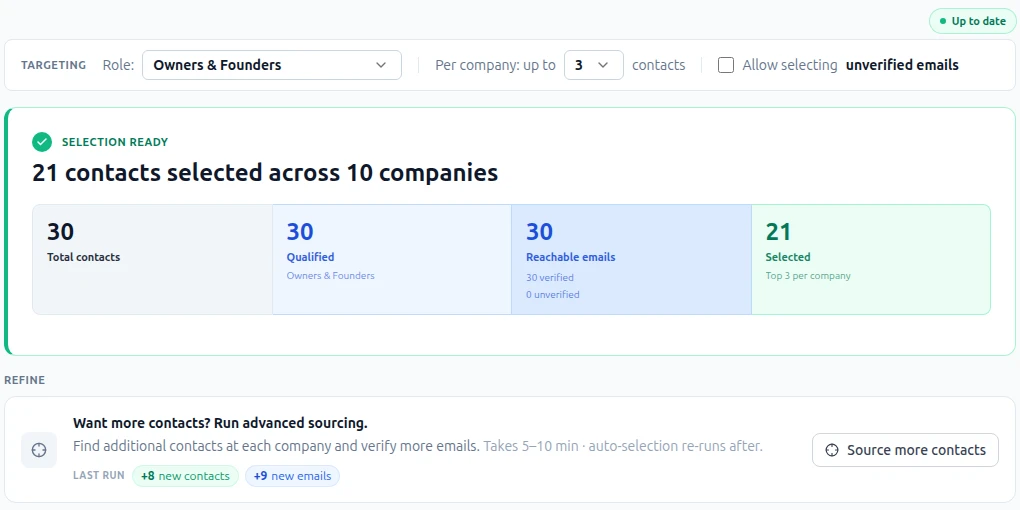Enable Allow selecting unverified emails checkbox
This screenshot has height=510, width=1020.
coord(726,65)
